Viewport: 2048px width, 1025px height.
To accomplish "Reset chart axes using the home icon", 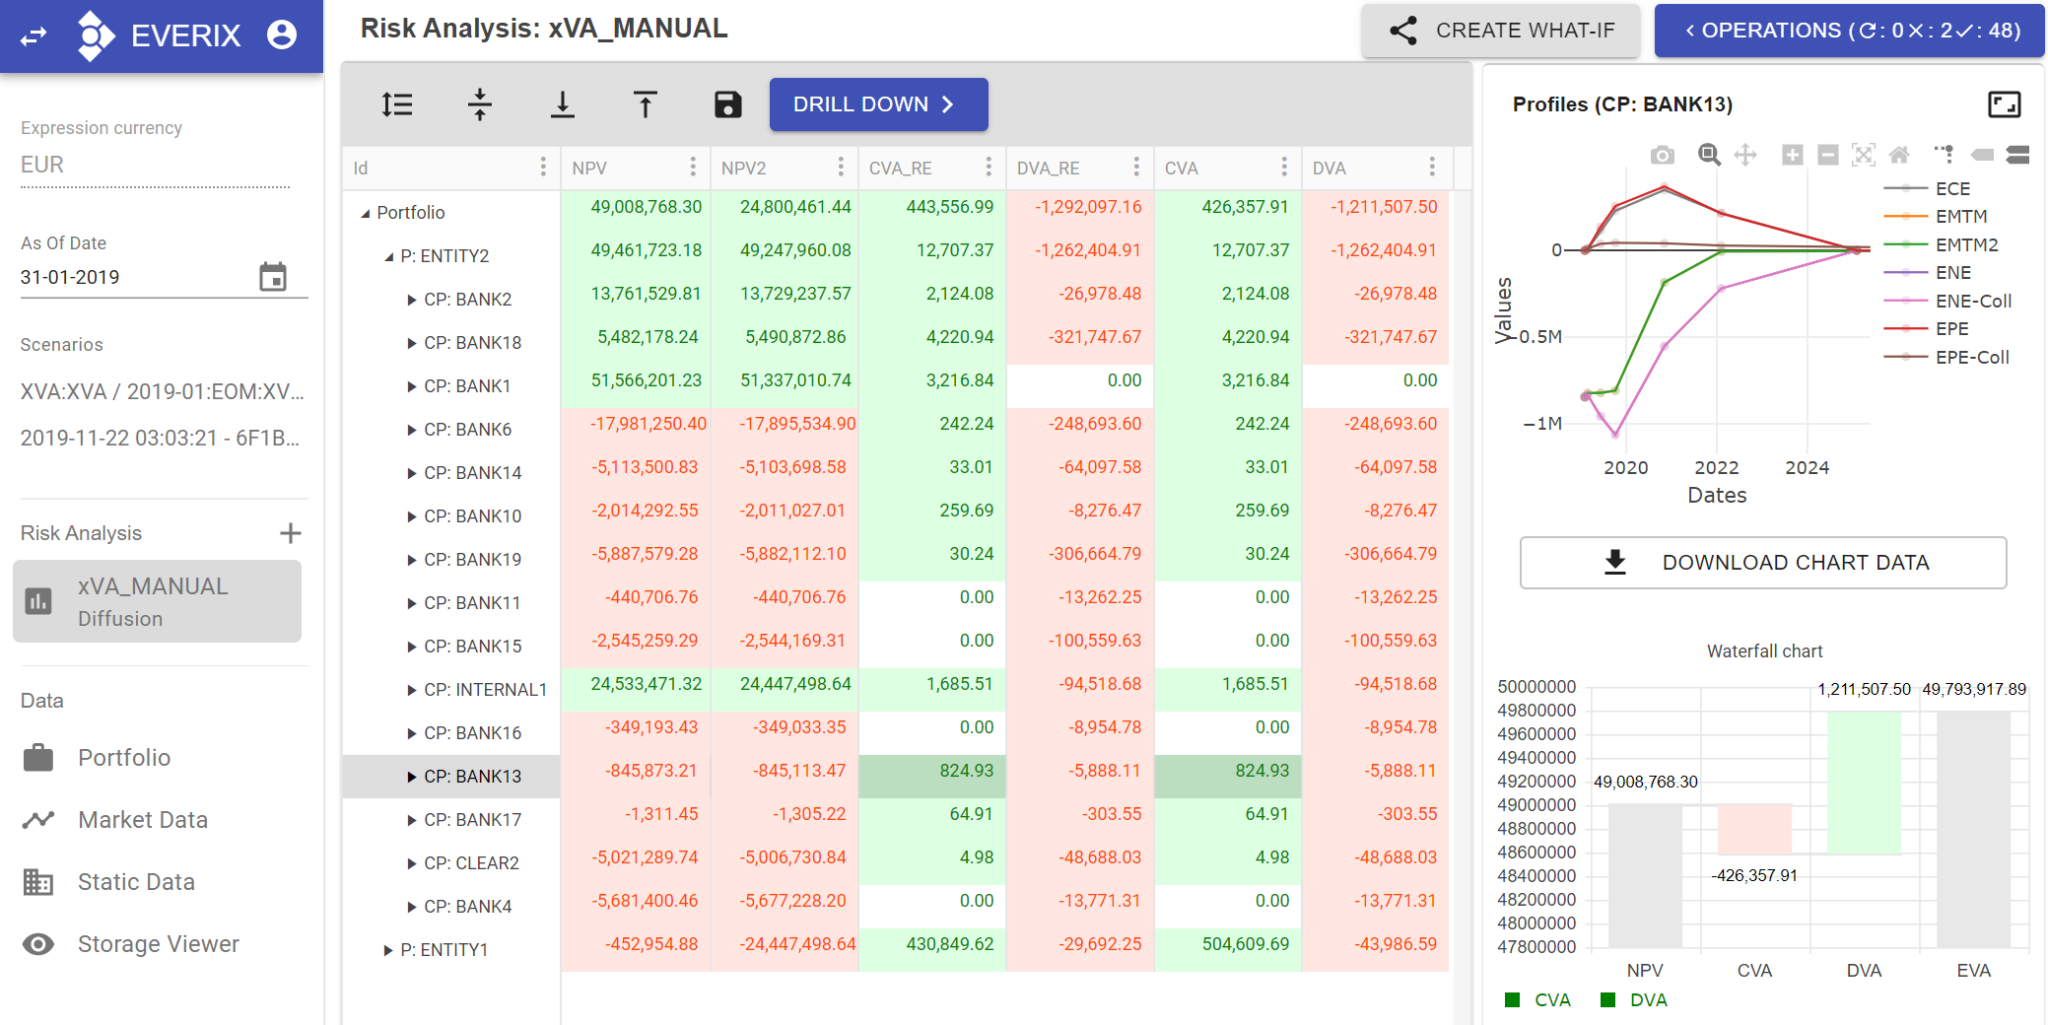I will click(x=1901, y=155).
